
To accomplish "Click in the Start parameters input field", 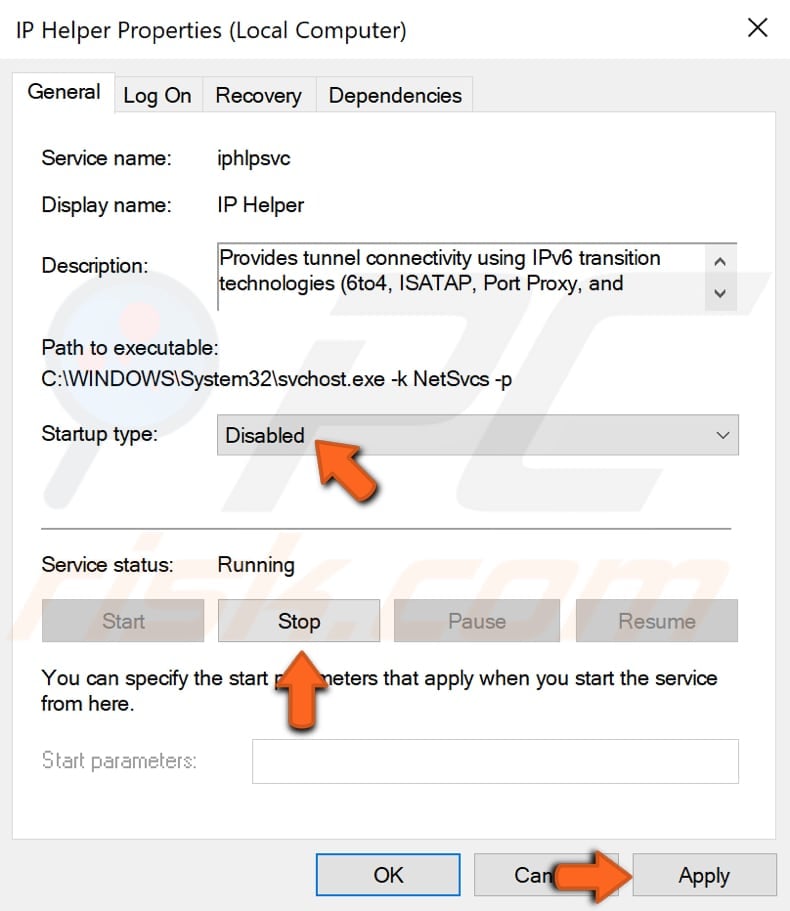I will coord(495,761).
